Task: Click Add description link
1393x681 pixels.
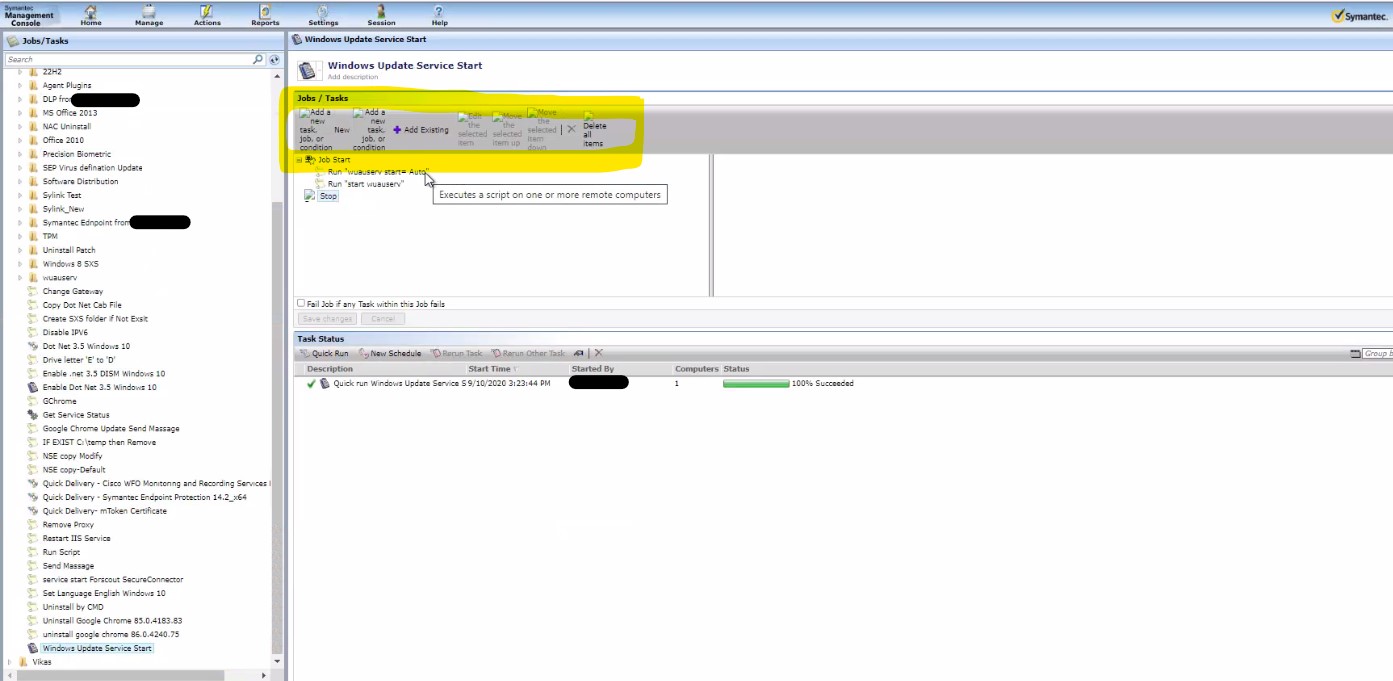Action: pos(353,77)
